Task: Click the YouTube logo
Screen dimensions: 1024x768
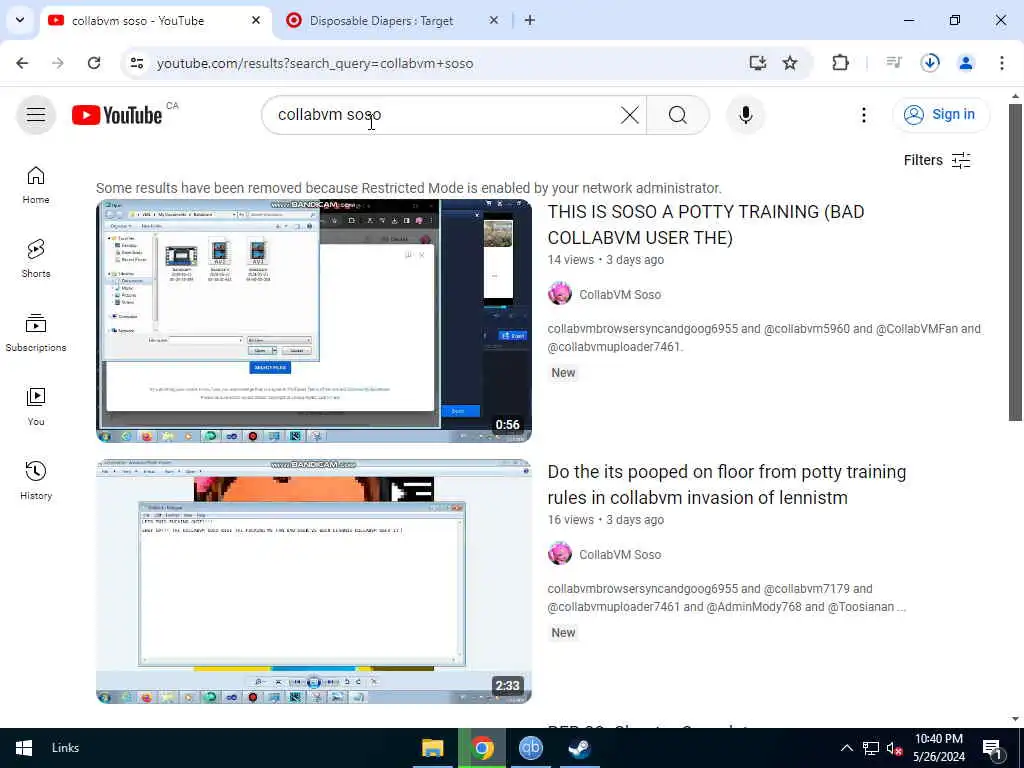Action: point(117,115)
